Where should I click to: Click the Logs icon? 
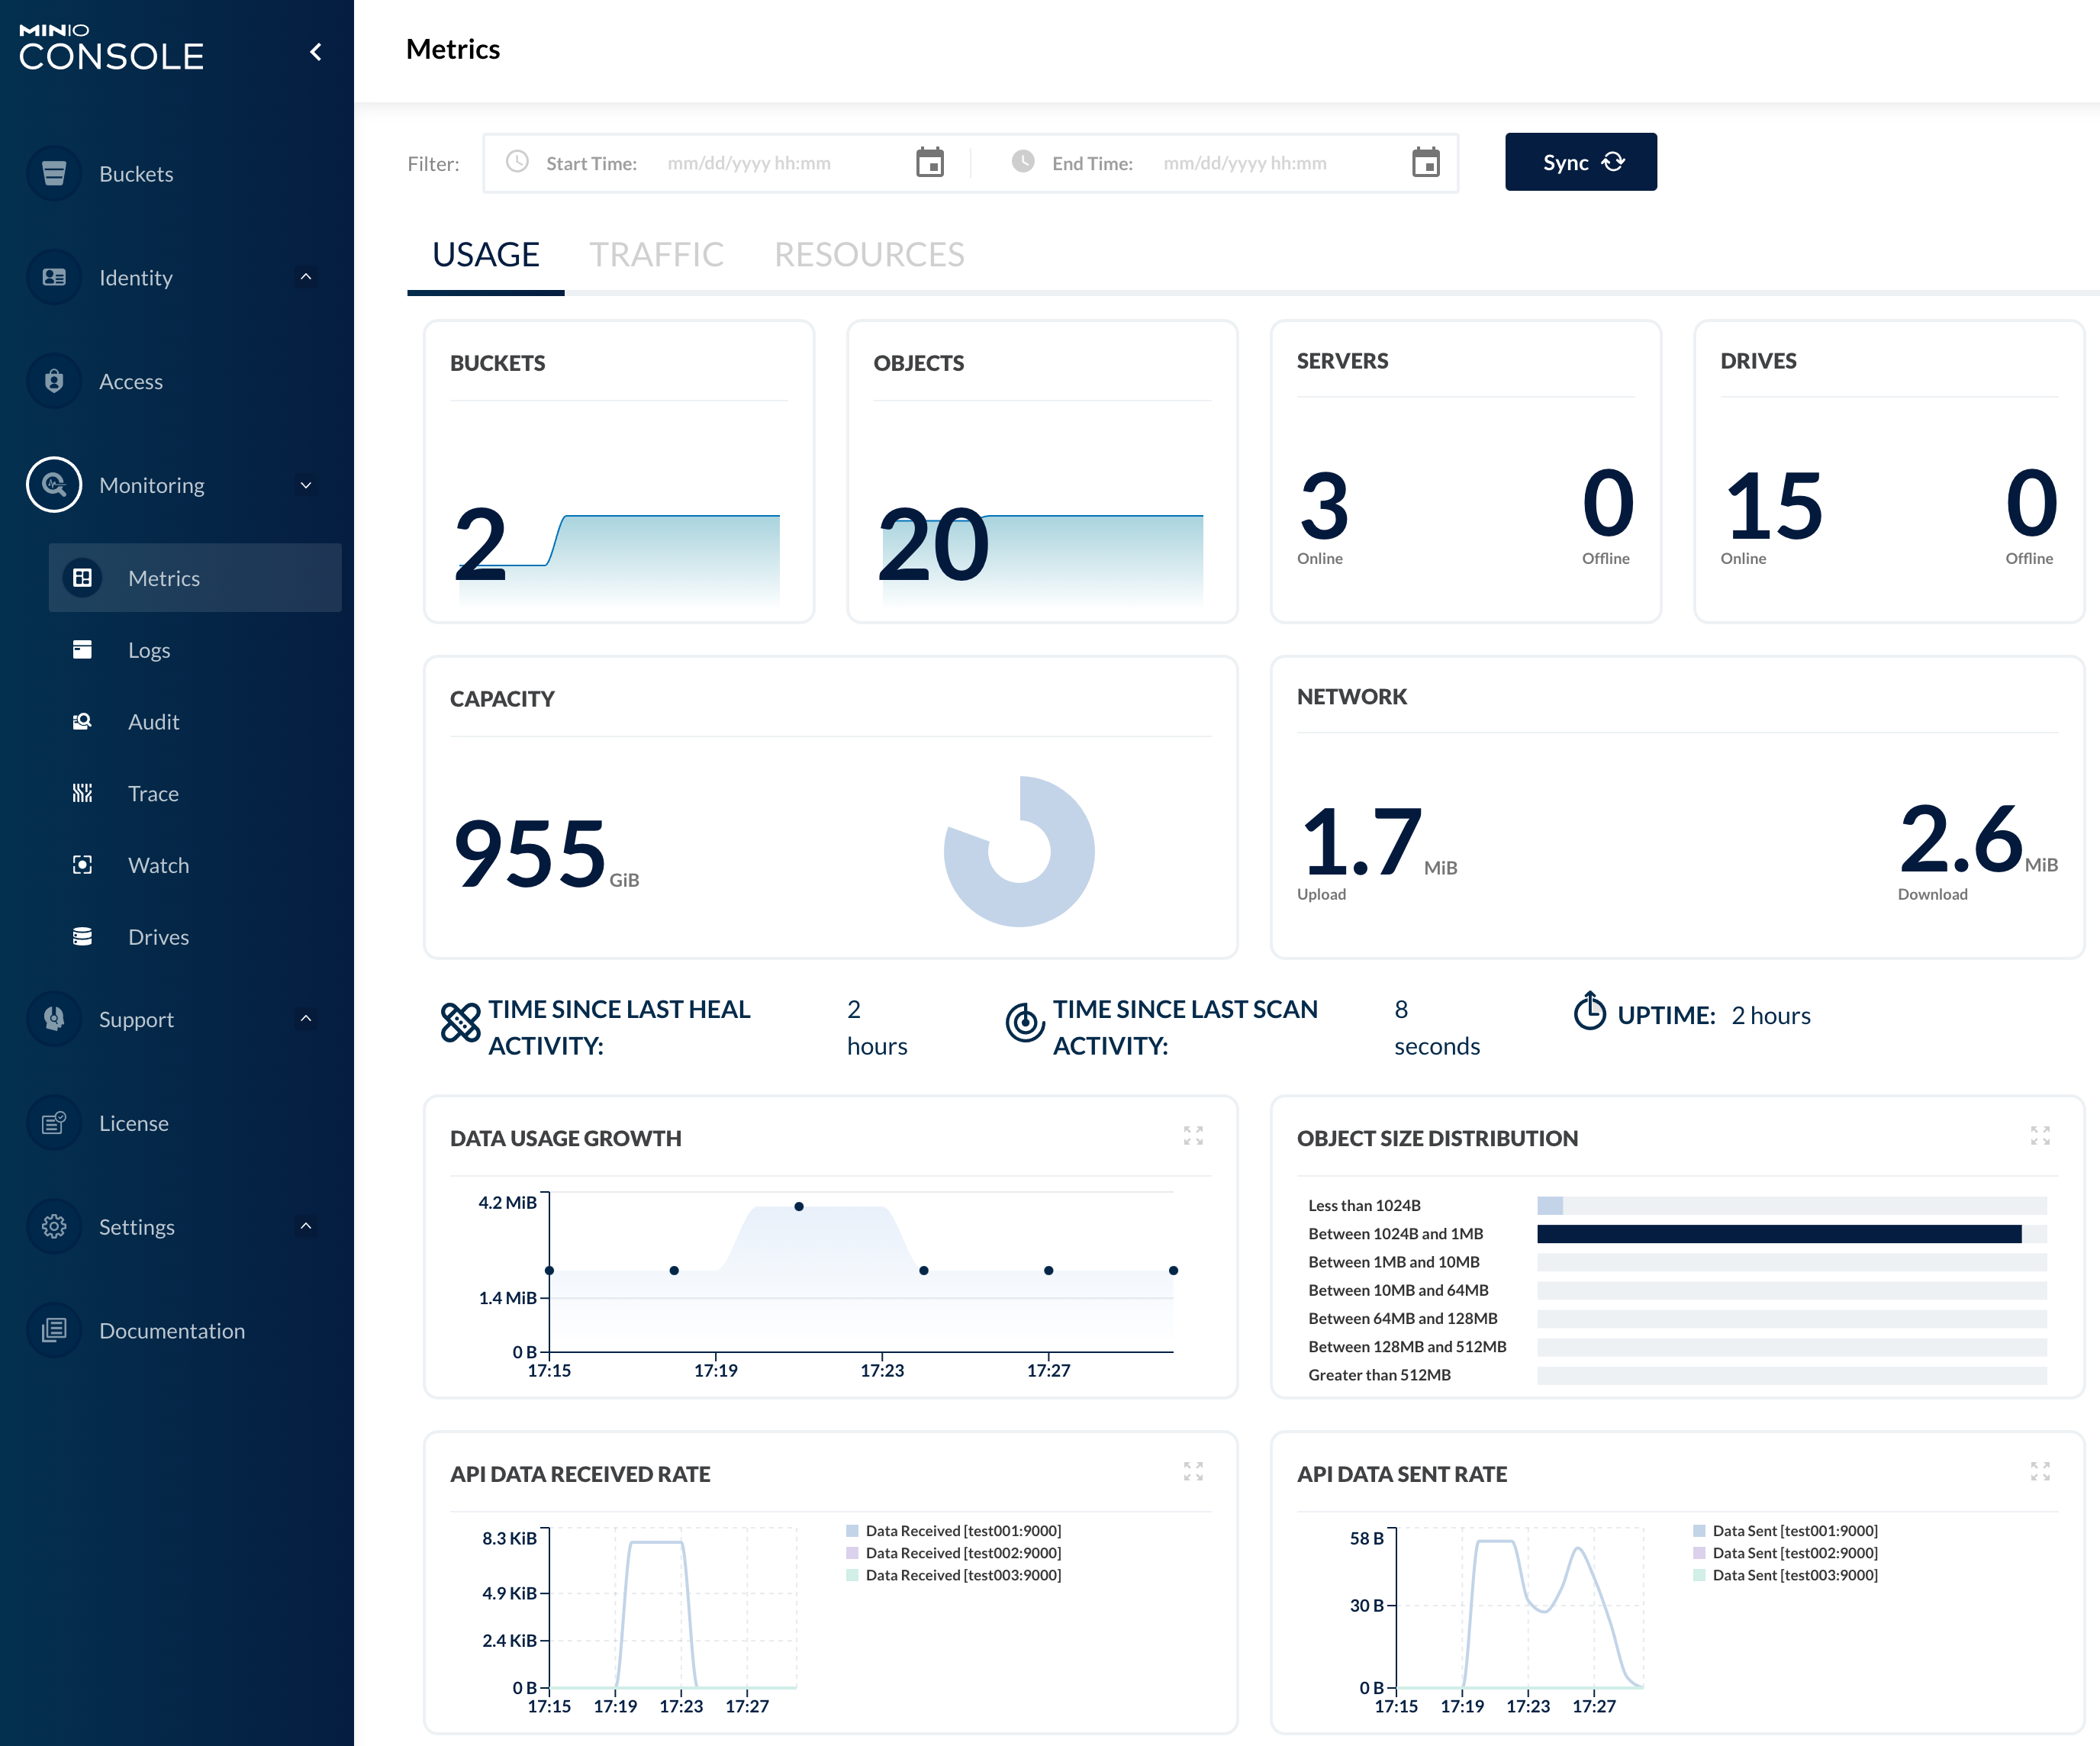point(83,650)
